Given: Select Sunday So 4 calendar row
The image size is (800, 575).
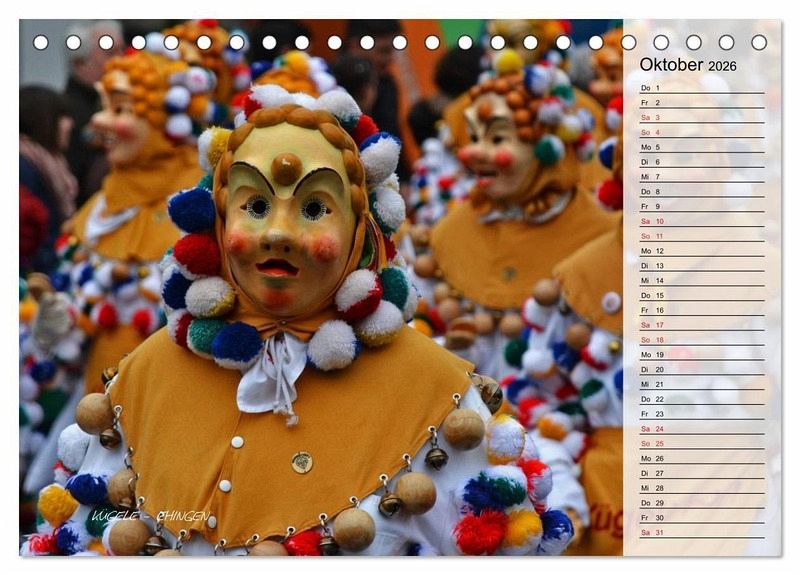Looking at the screenshot, I should click(x=700, y=132).
